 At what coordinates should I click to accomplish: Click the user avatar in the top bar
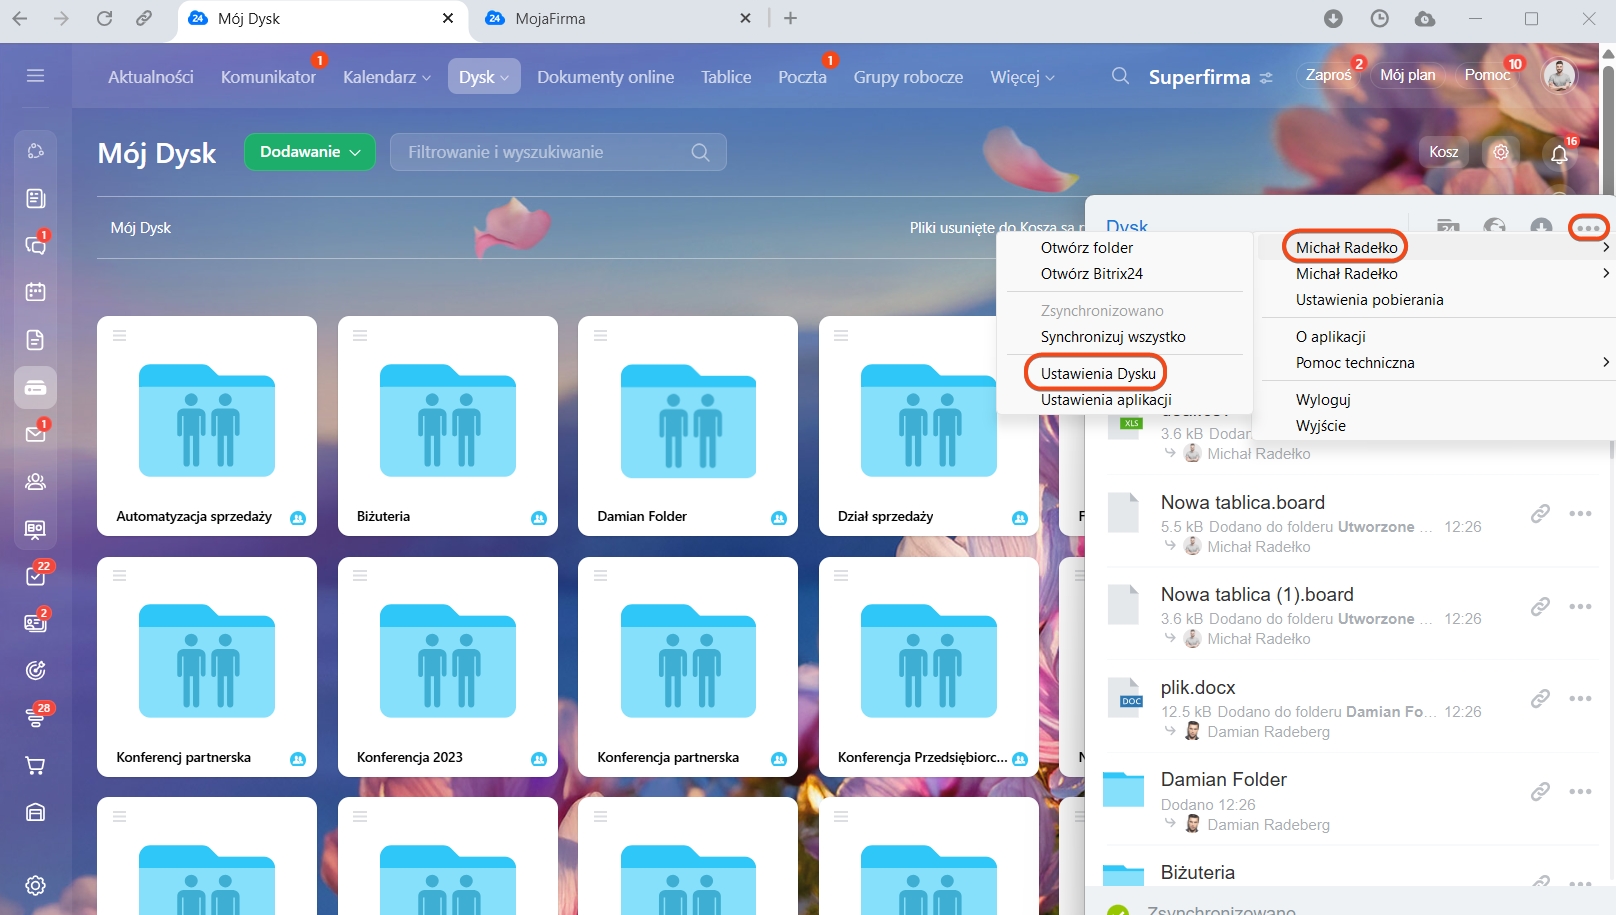pos(1559,75)
